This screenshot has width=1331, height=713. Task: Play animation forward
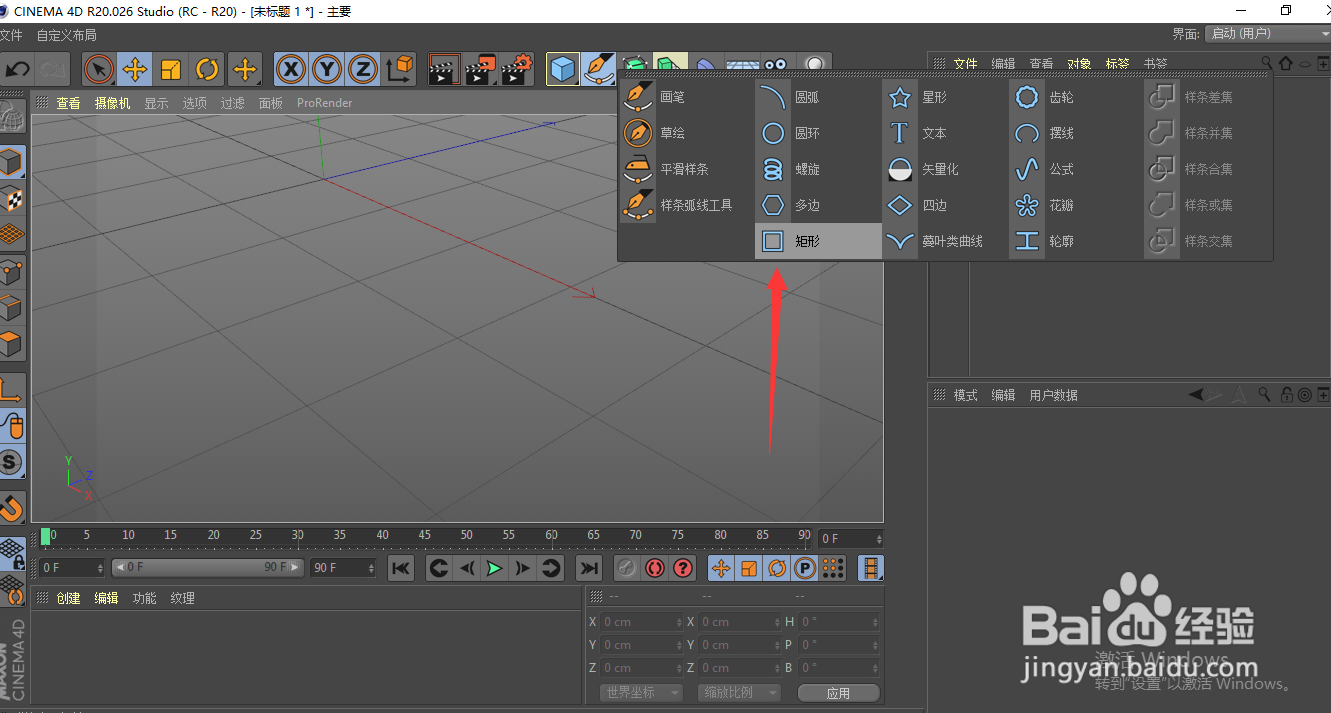(x=494, y=568)
